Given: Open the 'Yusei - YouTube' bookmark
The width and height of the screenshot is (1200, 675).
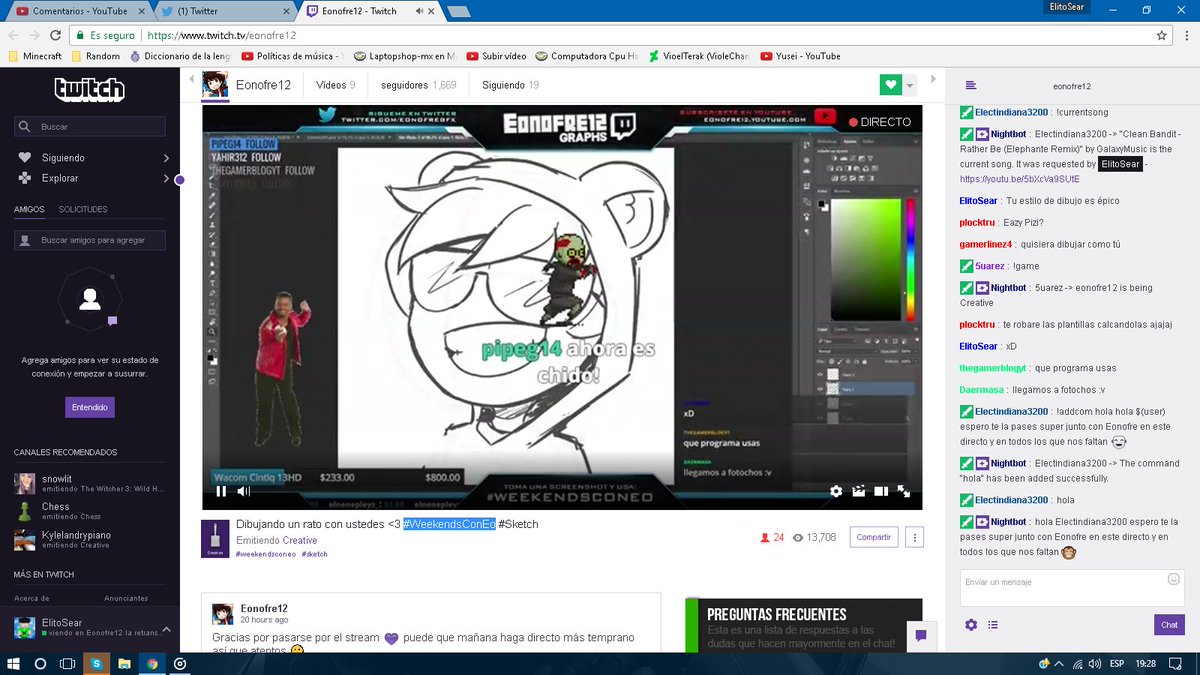Looking at the screenshot, I should [800, 56].
